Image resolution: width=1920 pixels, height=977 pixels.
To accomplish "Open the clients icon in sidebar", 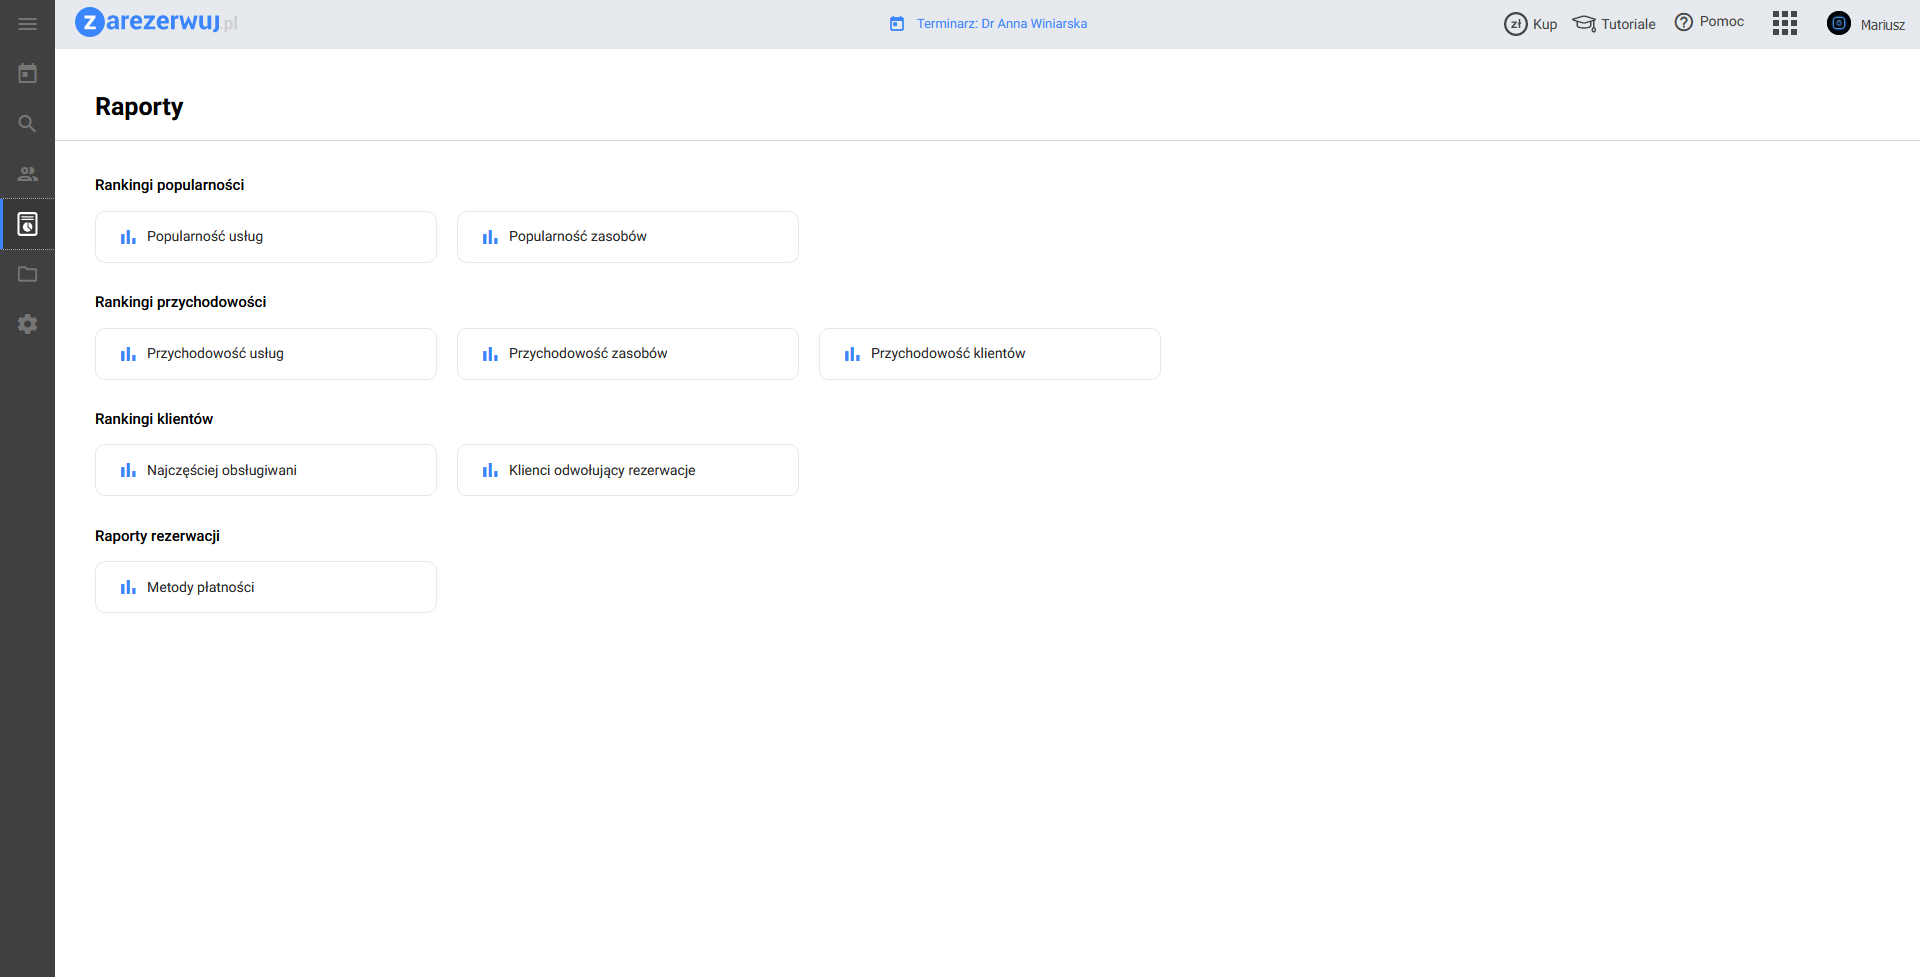I will (27, 174).
